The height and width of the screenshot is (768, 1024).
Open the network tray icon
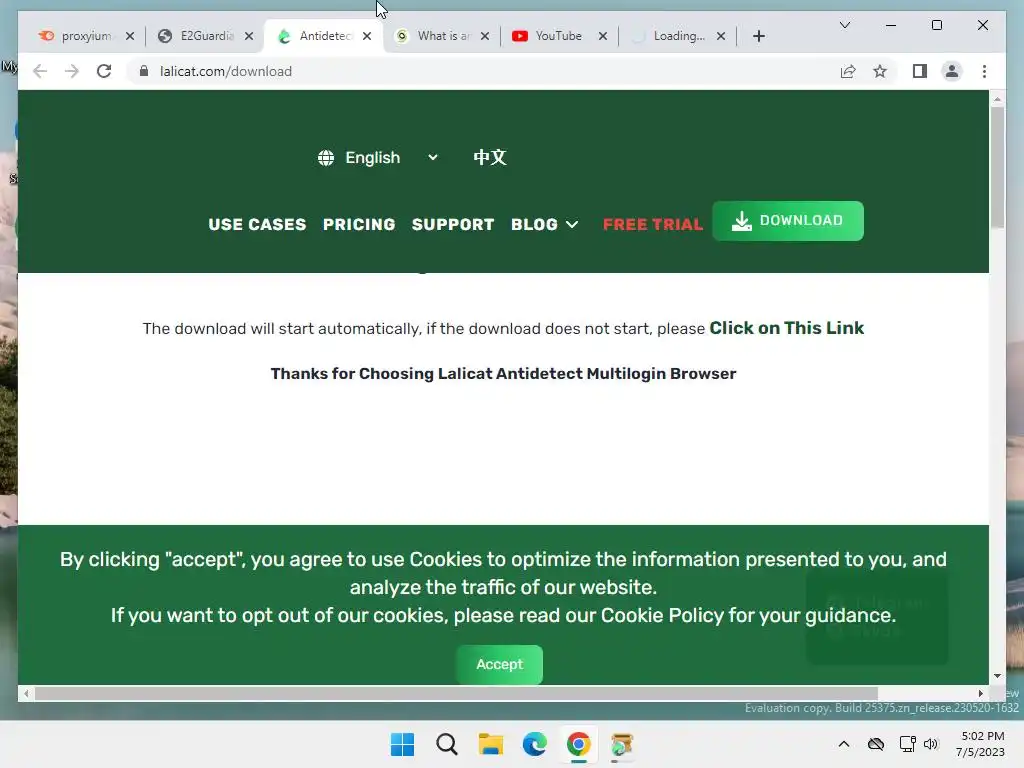point(907,744)
